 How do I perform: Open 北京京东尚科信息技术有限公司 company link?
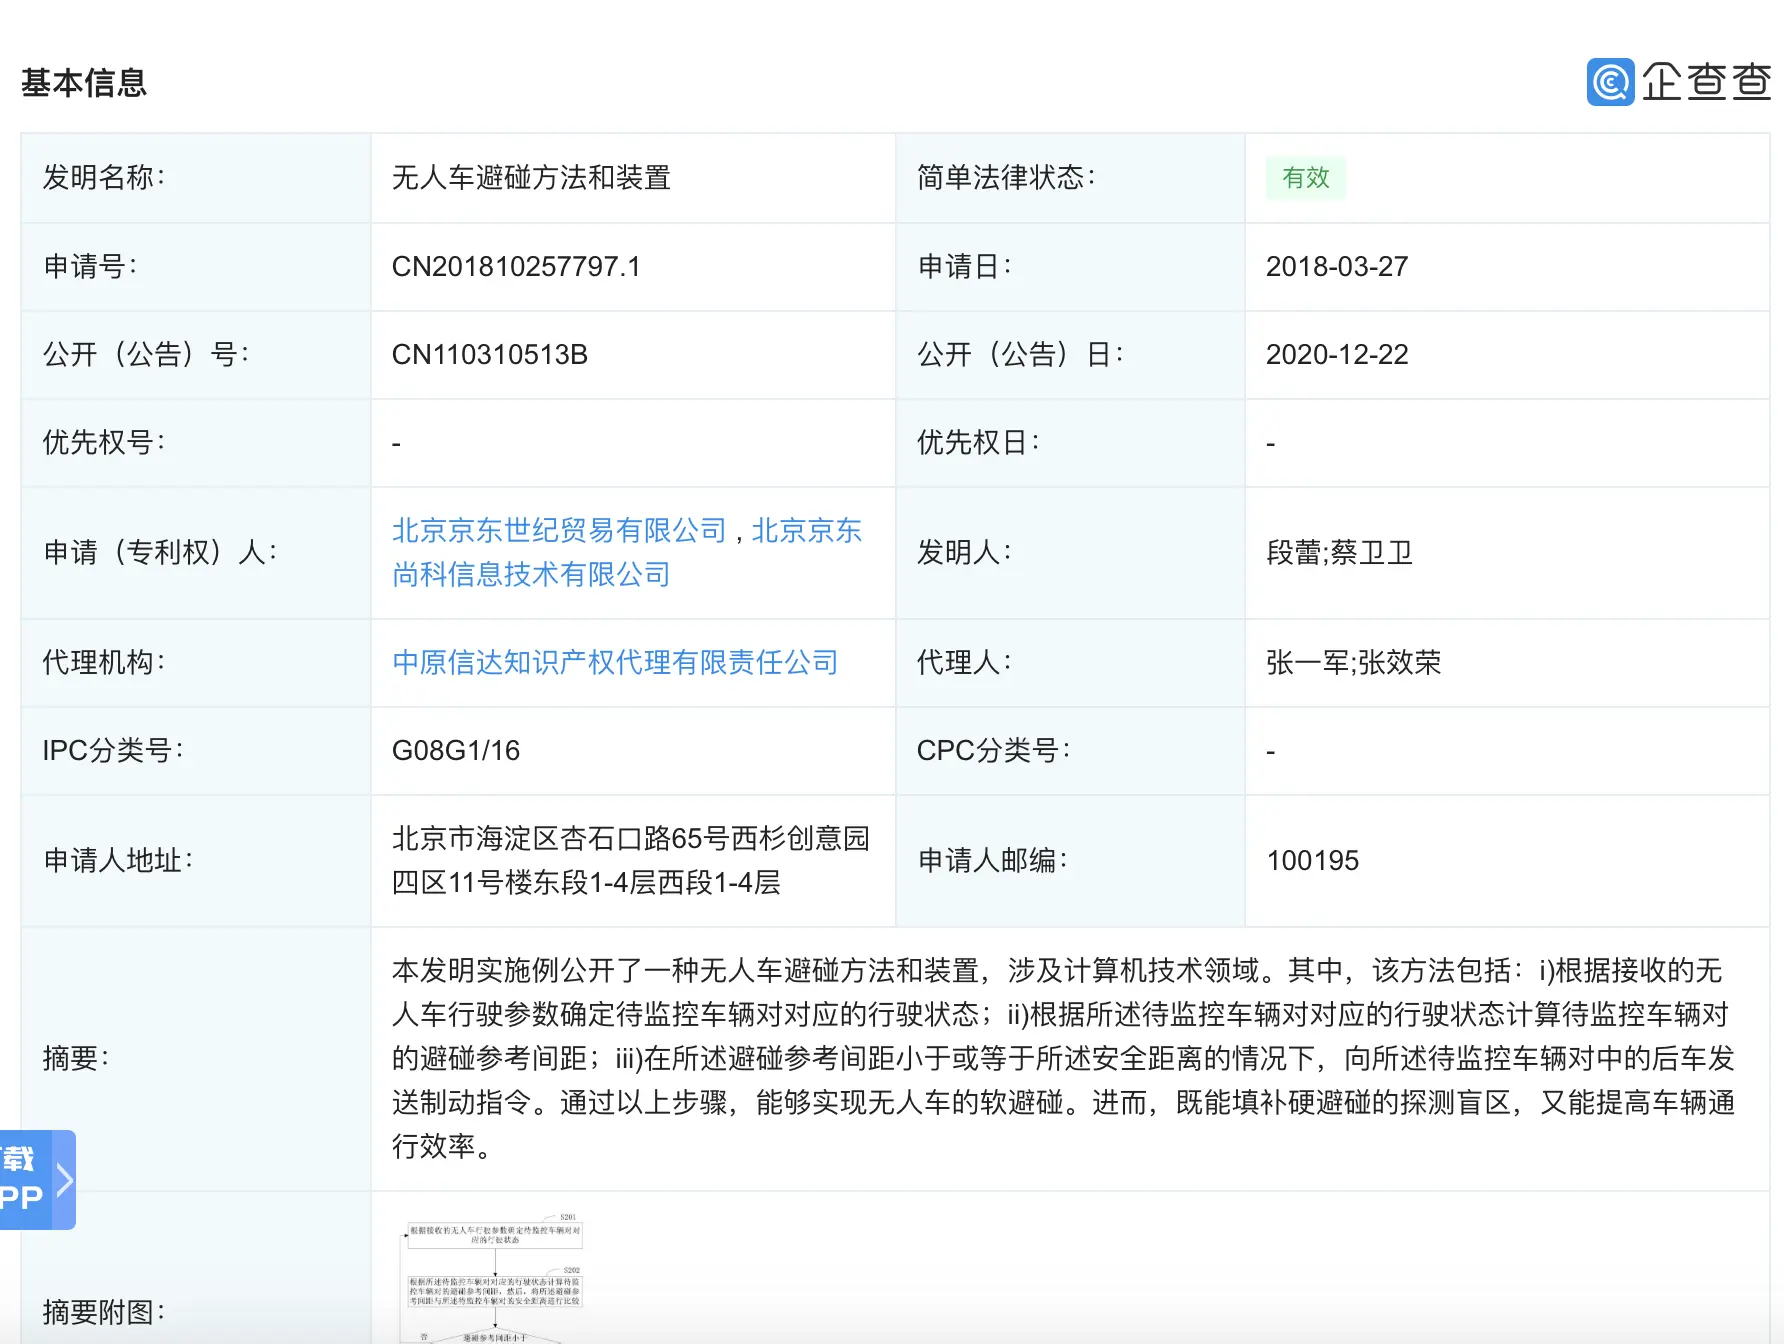click(x=627, y=553)
